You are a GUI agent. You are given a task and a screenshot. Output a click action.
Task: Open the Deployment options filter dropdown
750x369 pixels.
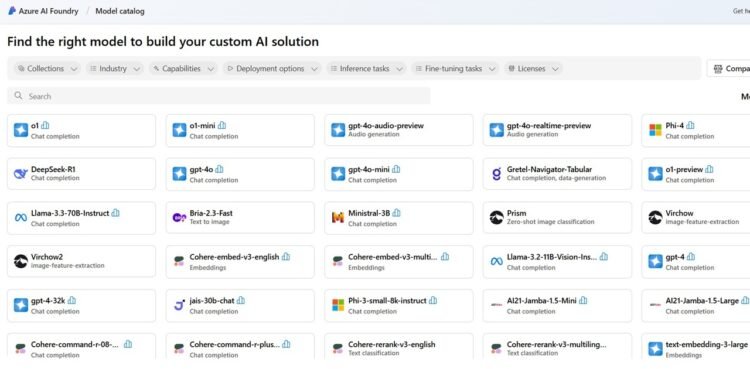click(x=272, y=68)
